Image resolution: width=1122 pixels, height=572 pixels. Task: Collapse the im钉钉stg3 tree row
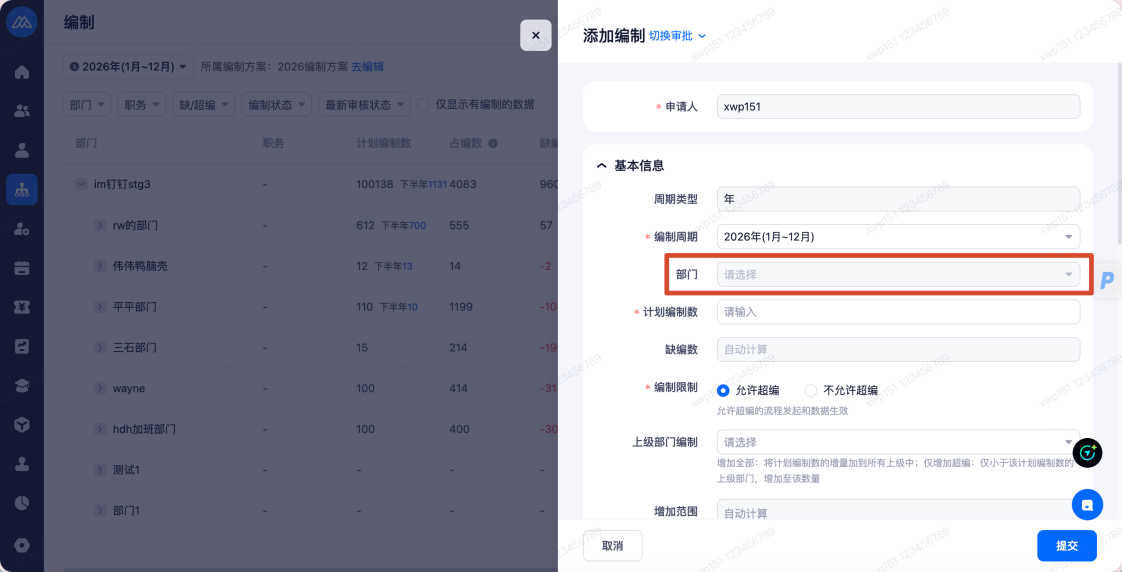click(81, 184)
